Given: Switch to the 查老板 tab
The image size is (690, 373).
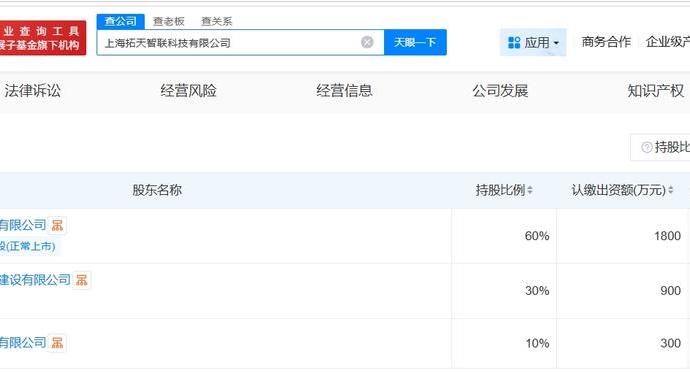Looking at the screenshot, I should tap(169, 21).
